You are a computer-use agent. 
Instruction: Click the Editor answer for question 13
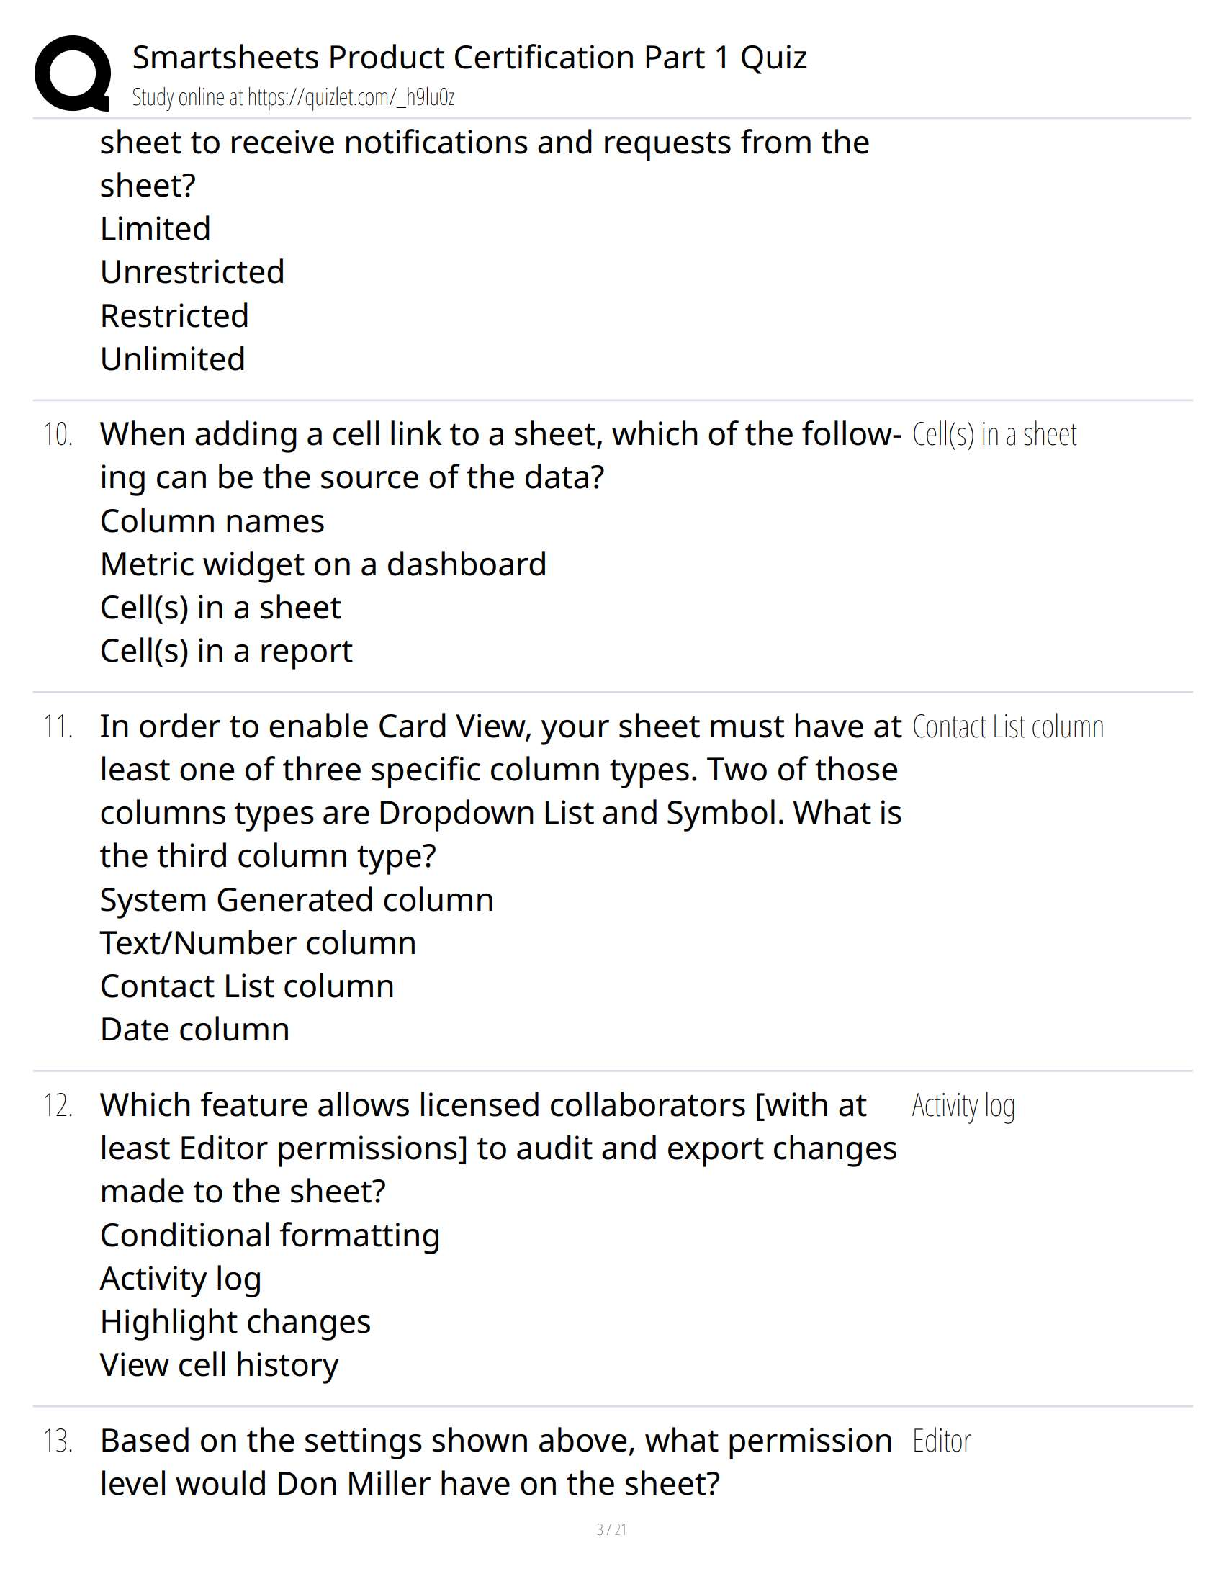click(x=941, y=1441)
